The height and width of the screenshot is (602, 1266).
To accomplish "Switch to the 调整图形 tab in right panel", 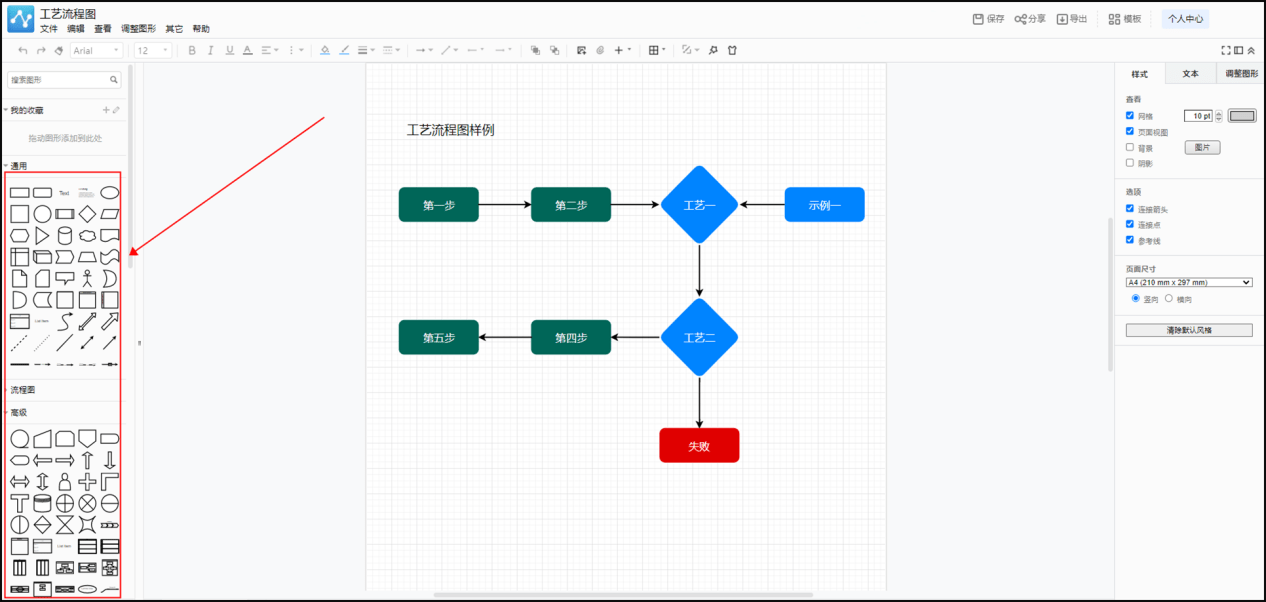I will click(x=1241, y=74).
